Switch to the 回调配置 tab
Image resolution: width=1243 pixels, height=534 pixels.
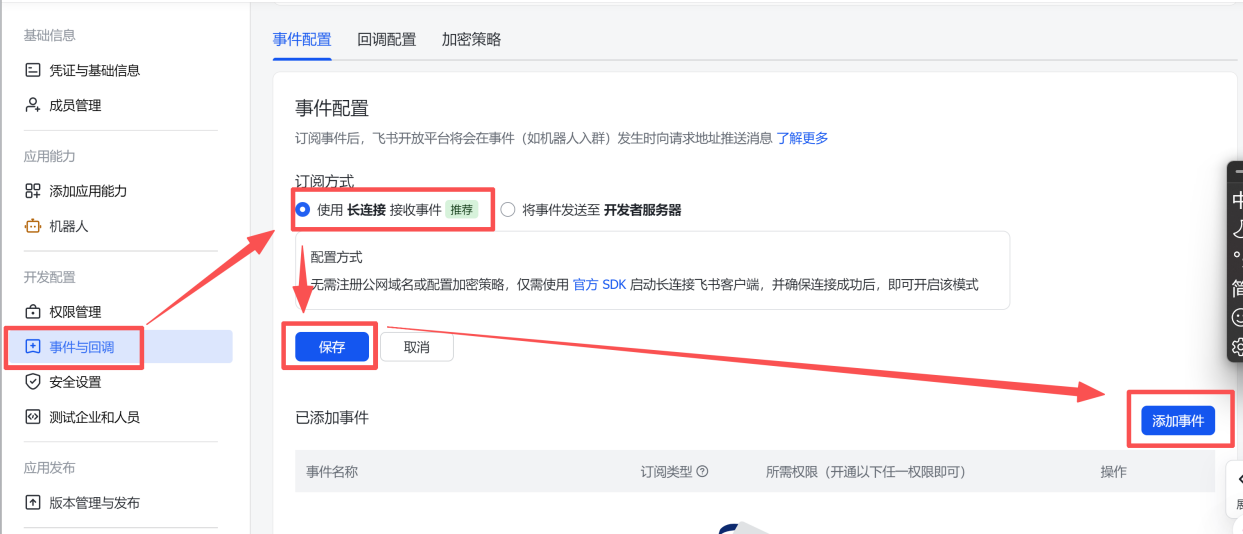[387, 40]
